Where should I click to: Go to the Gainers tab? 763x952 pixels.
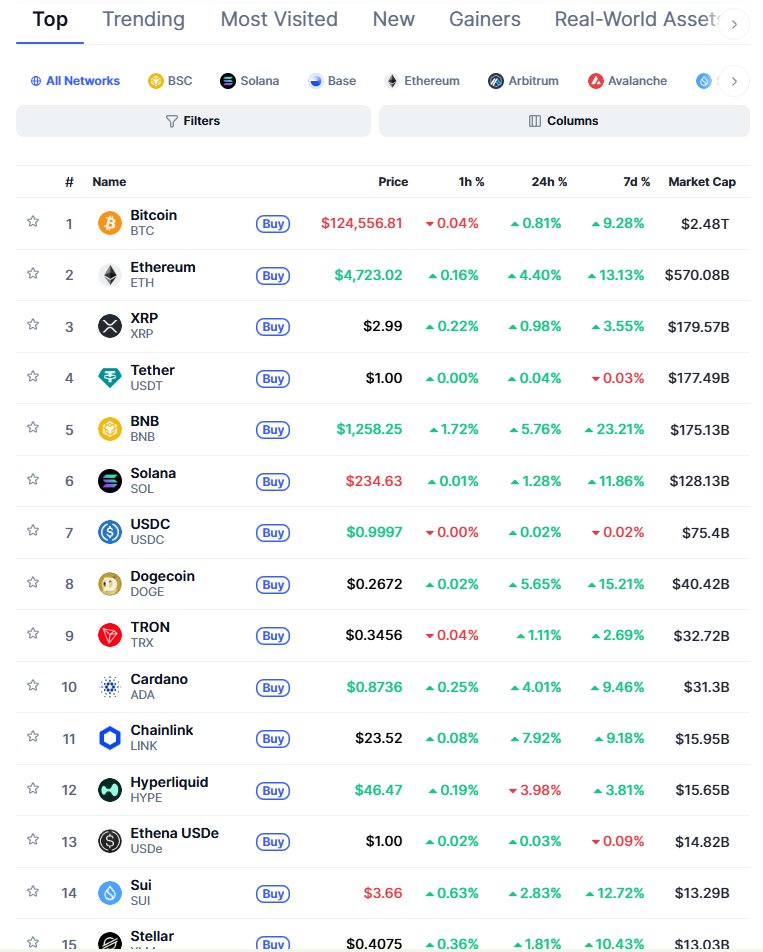(x=484, y=19)
